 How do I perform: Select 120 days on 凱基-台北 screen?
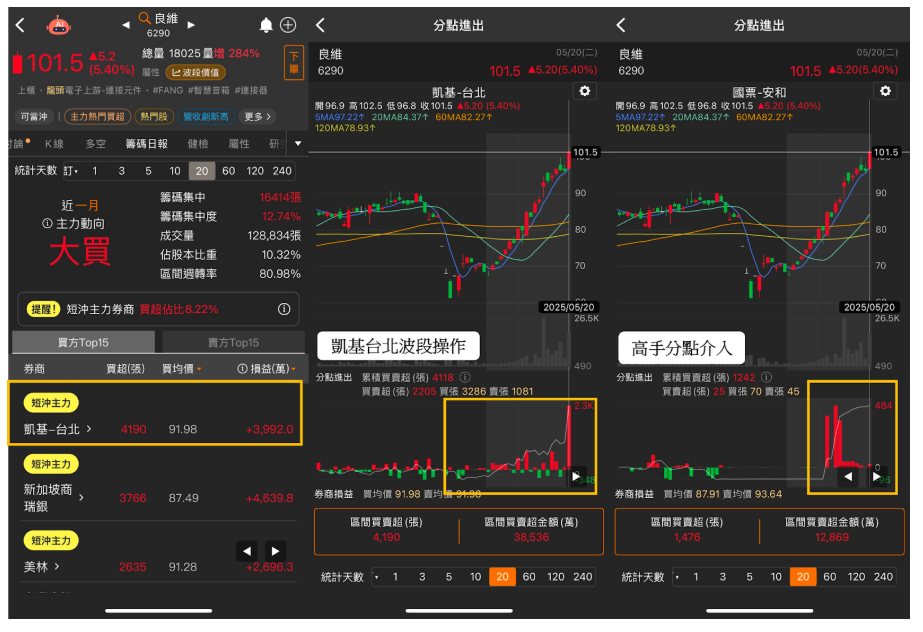click(556, 577)
